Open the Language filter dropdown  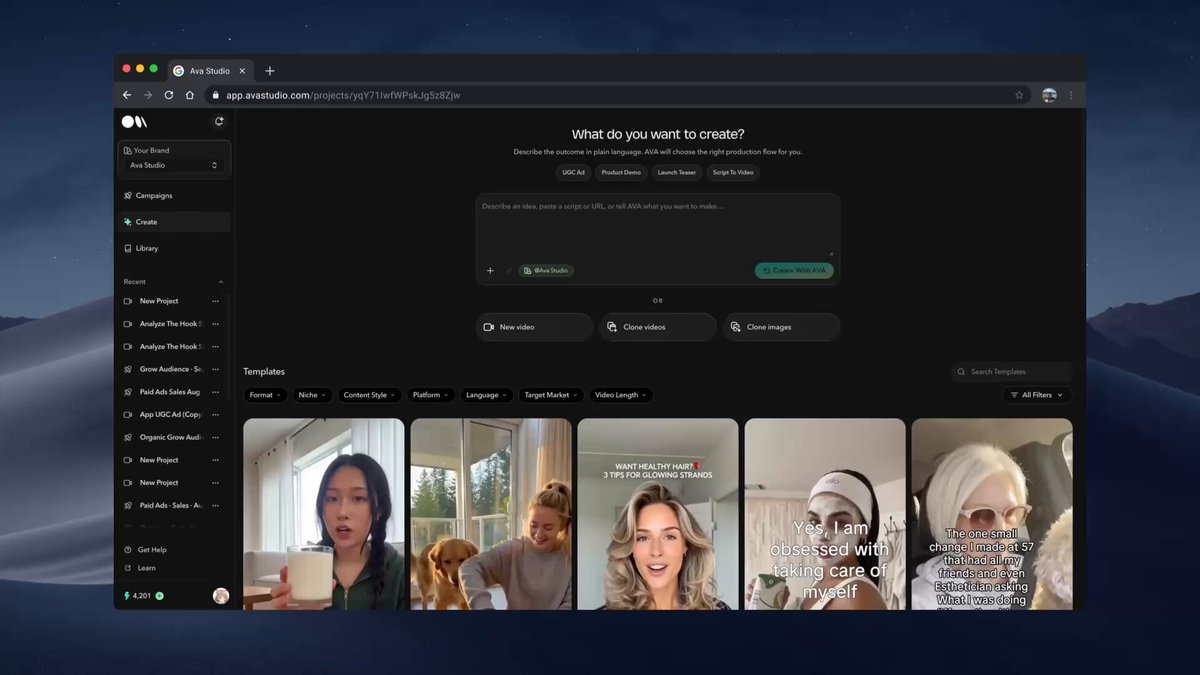point(487,395)
